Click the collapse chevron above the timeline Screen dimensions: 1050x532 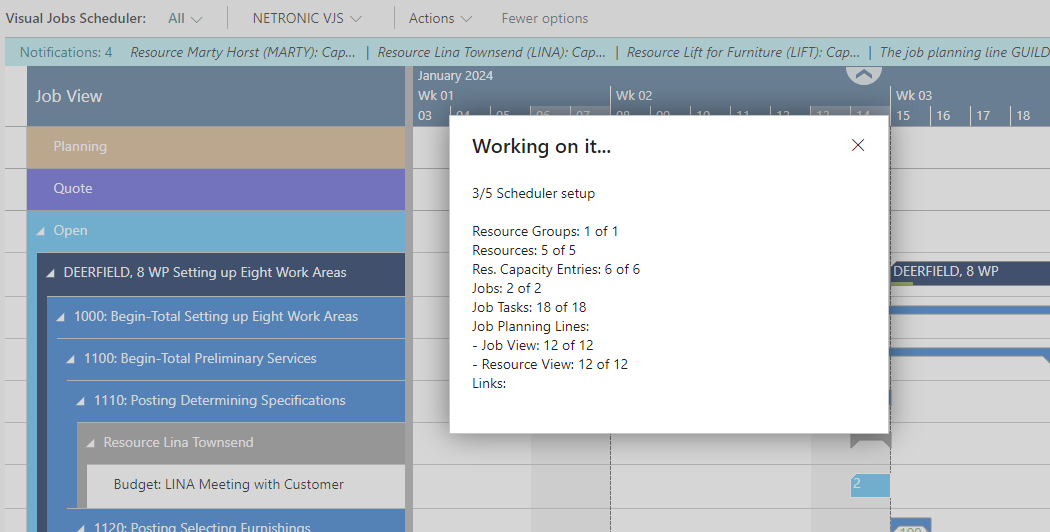[865, 73]
